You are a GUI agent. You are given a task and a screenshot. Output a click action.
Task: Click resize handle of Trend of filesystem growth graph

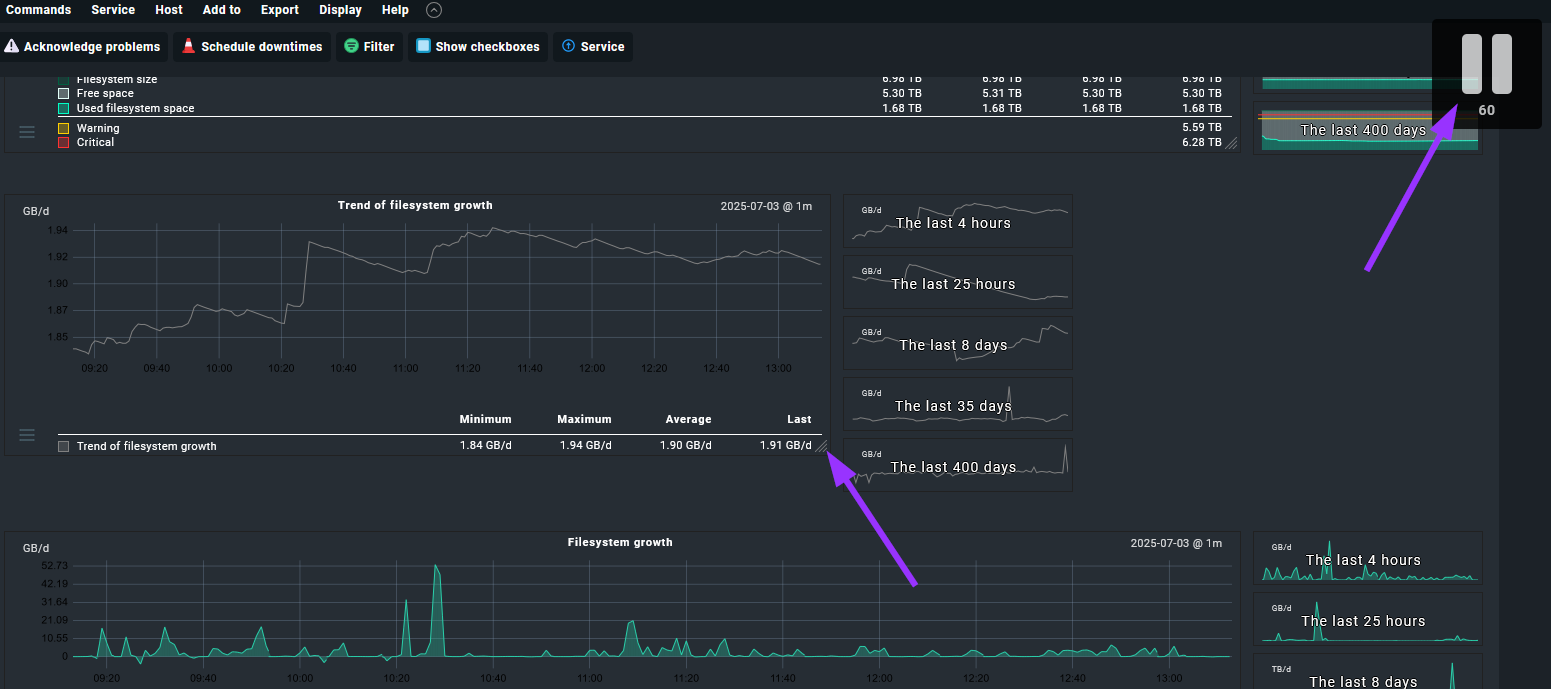(821, 447)
